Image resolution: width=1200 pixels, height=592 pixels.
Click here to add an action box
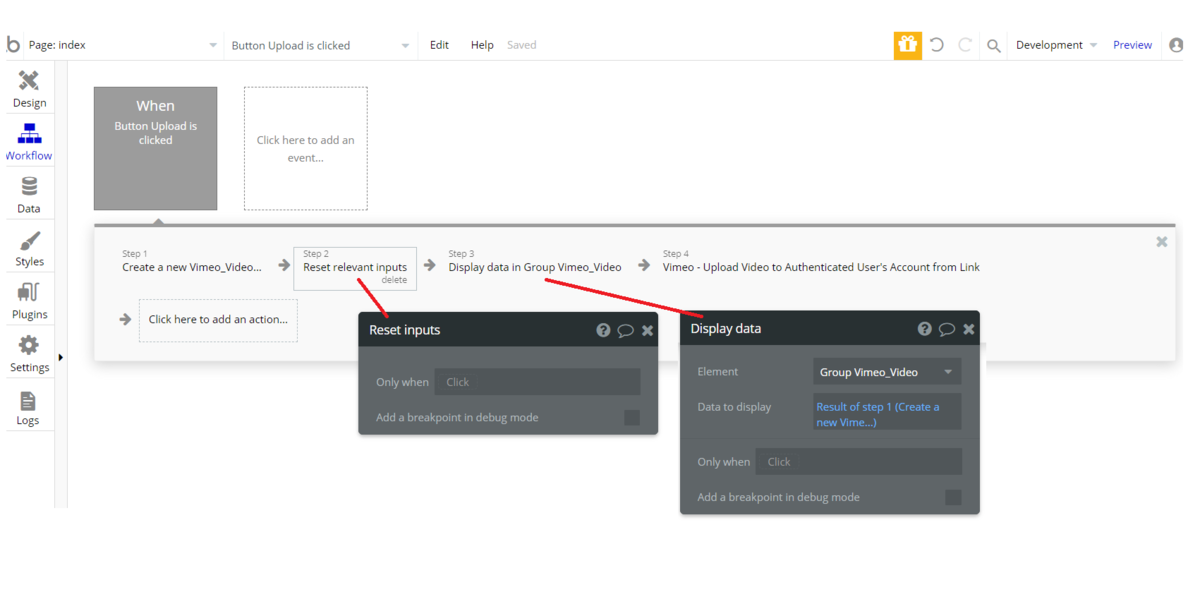(x=218, y=320)
